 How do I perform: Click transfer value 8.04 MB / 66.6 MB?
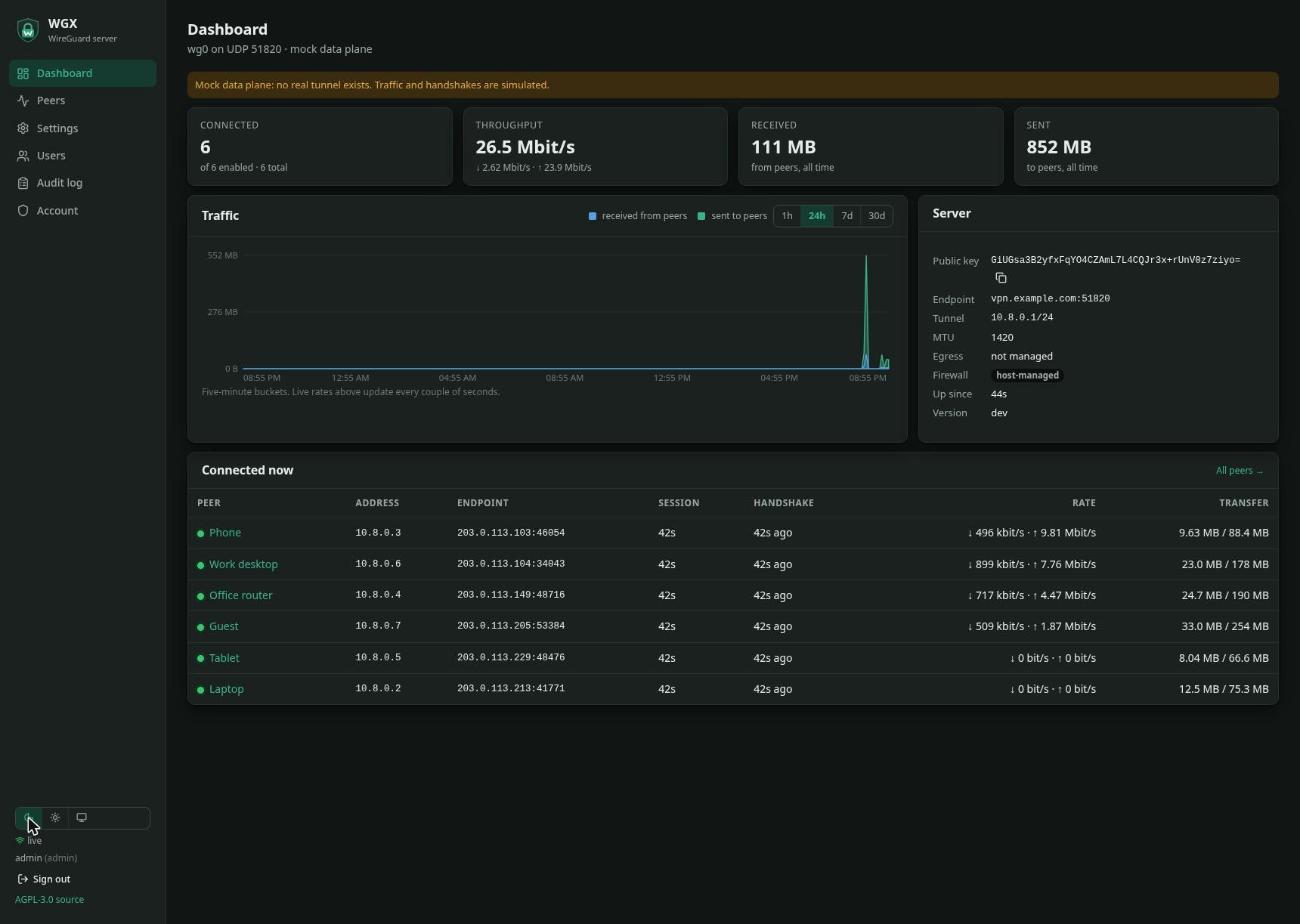(1224, 658)
